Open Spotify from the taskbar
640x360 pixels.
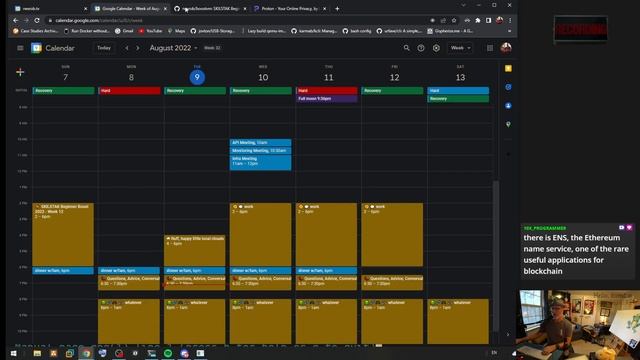click(x=168, y=353)
